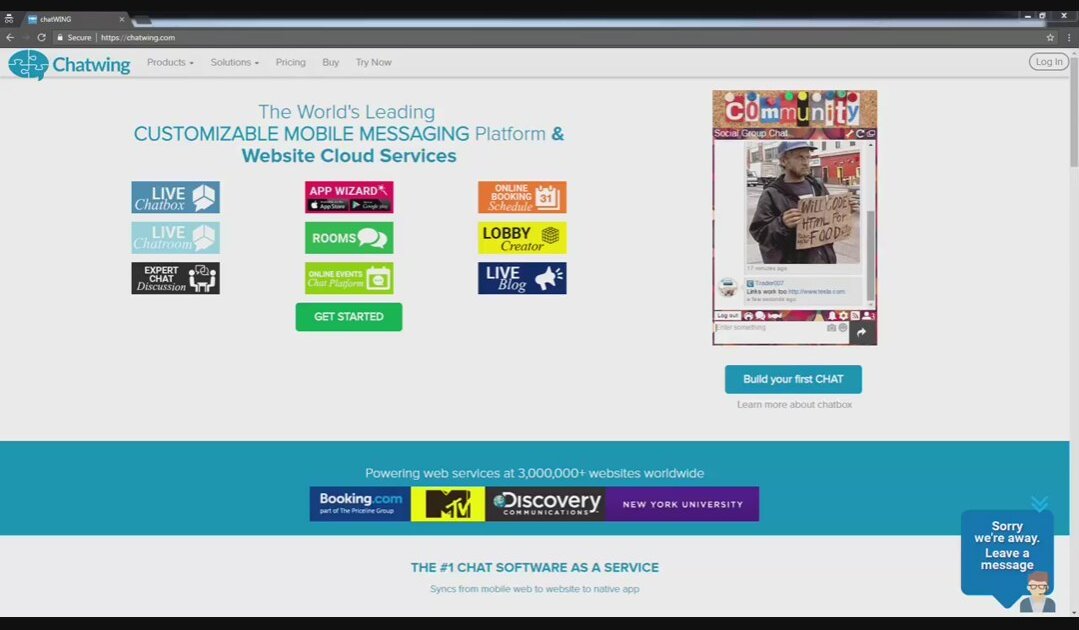Open the LIVE Chatbox tile

click(175, 197)
